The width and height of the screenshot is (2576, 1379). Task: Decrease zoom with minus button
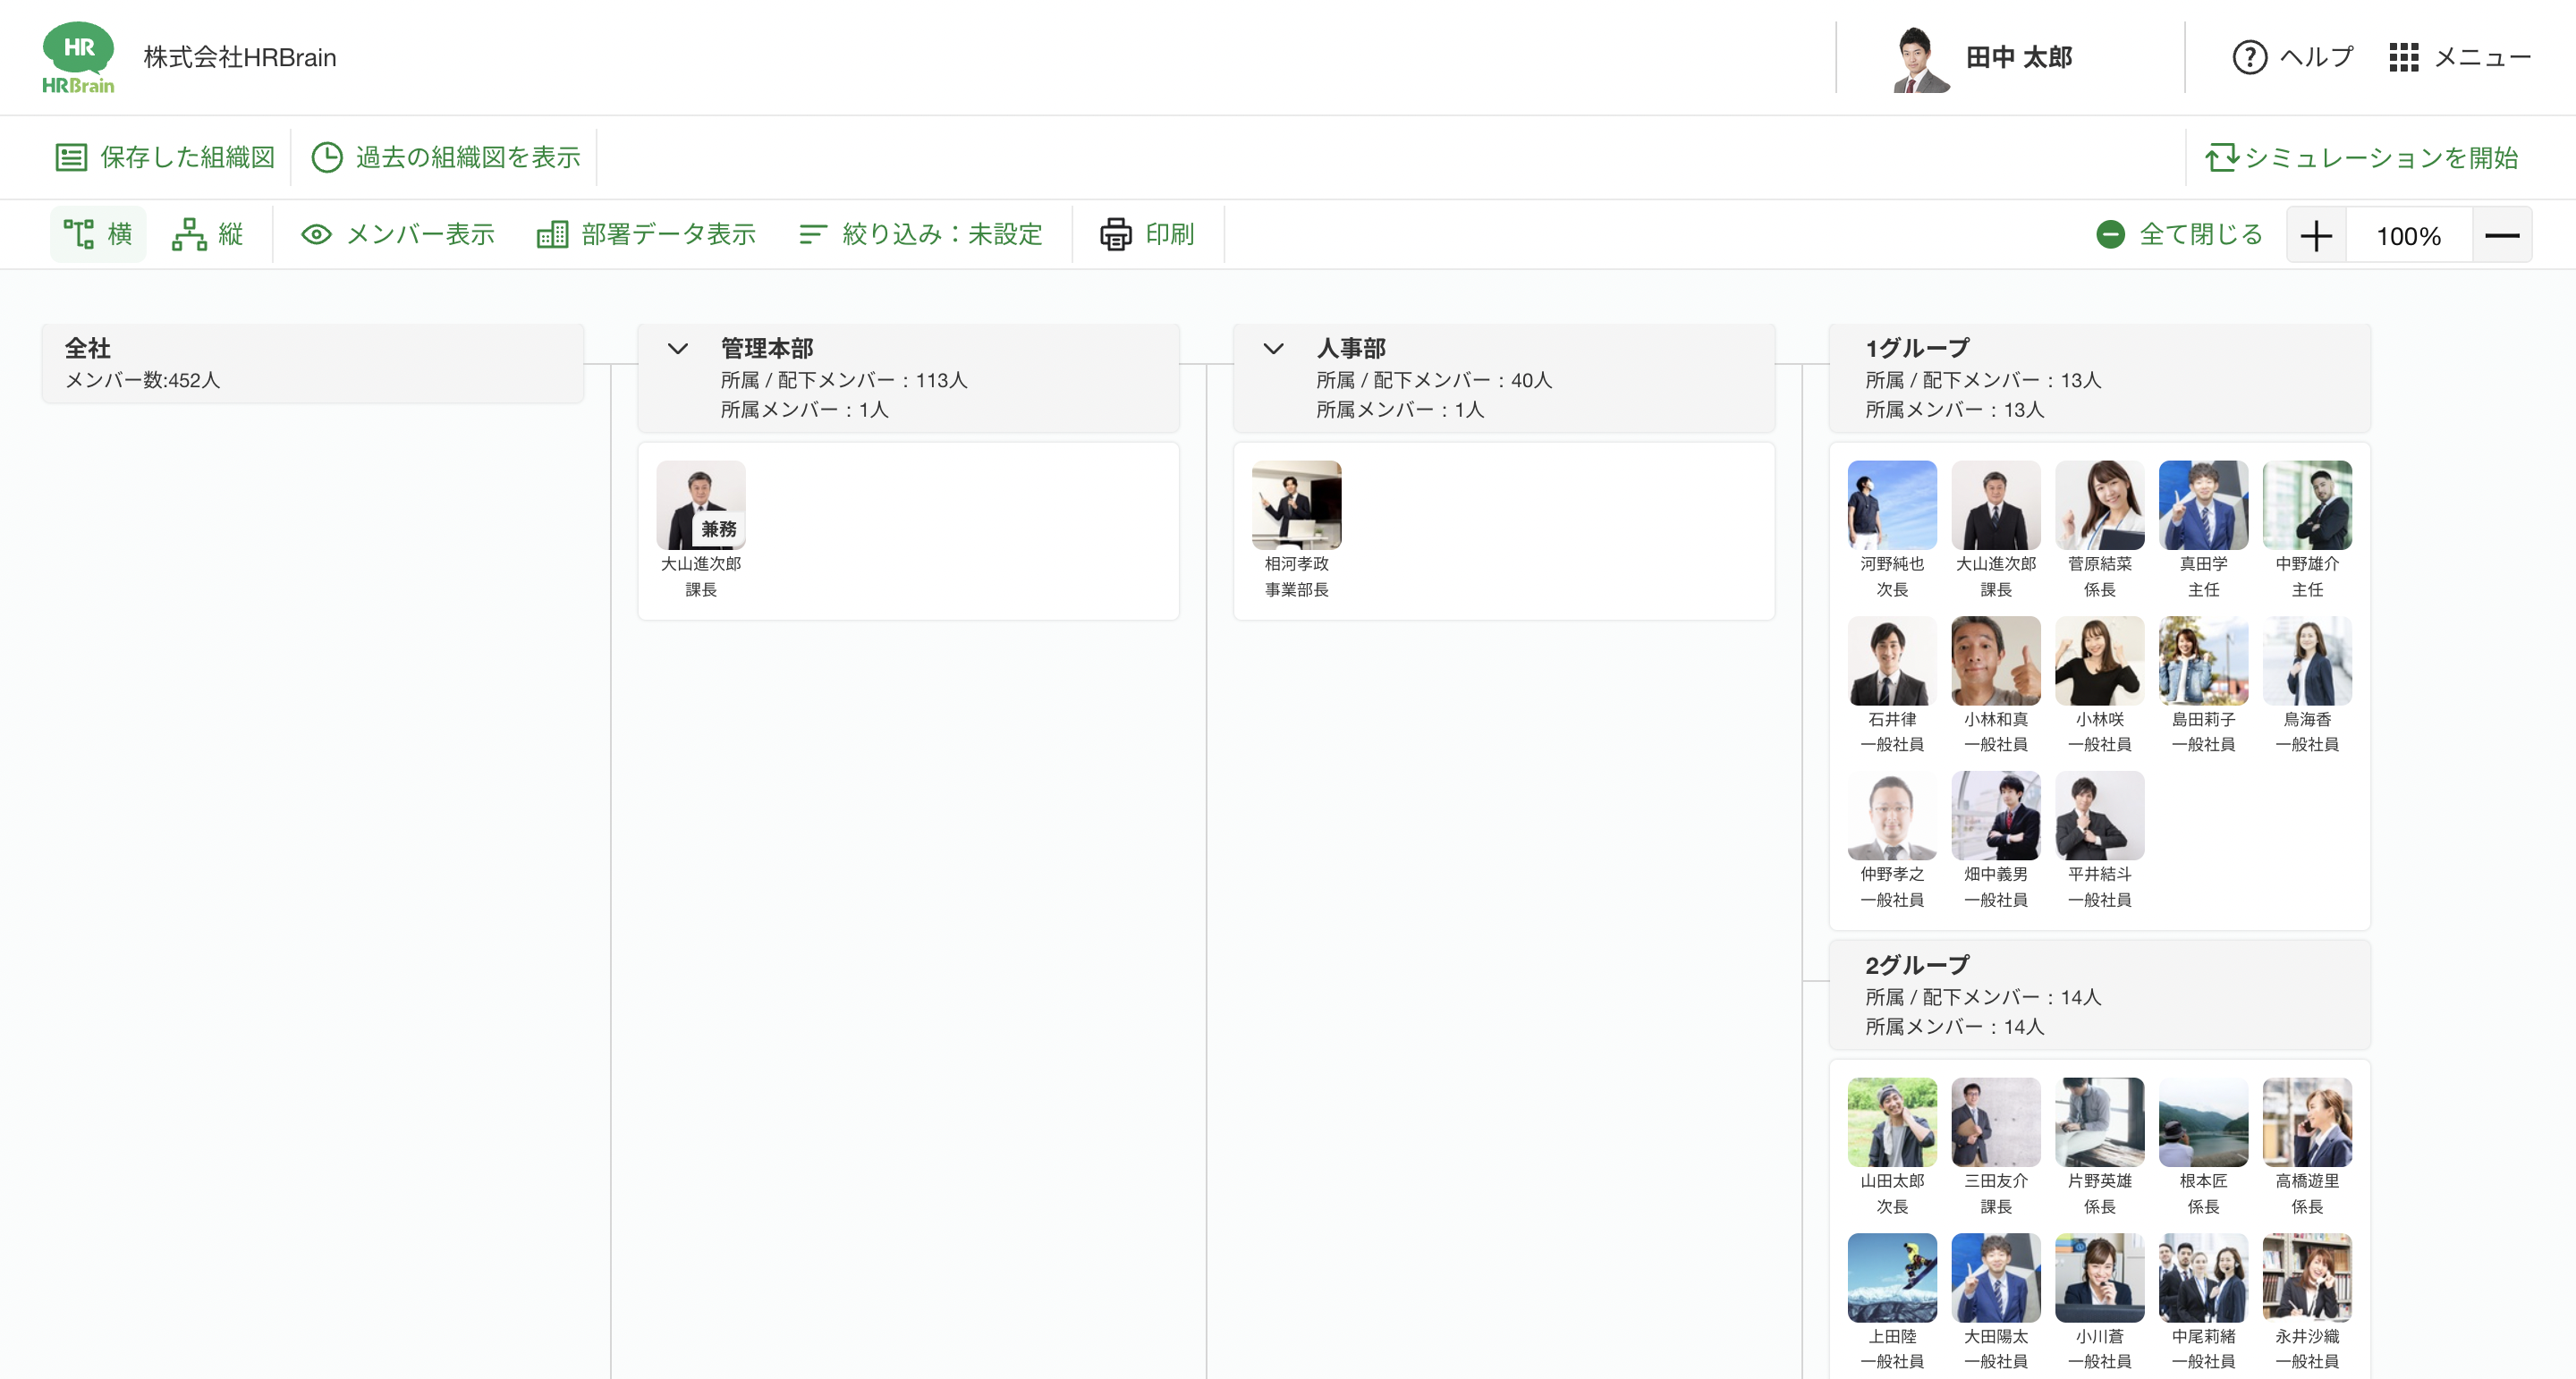tap(2501, 236)
